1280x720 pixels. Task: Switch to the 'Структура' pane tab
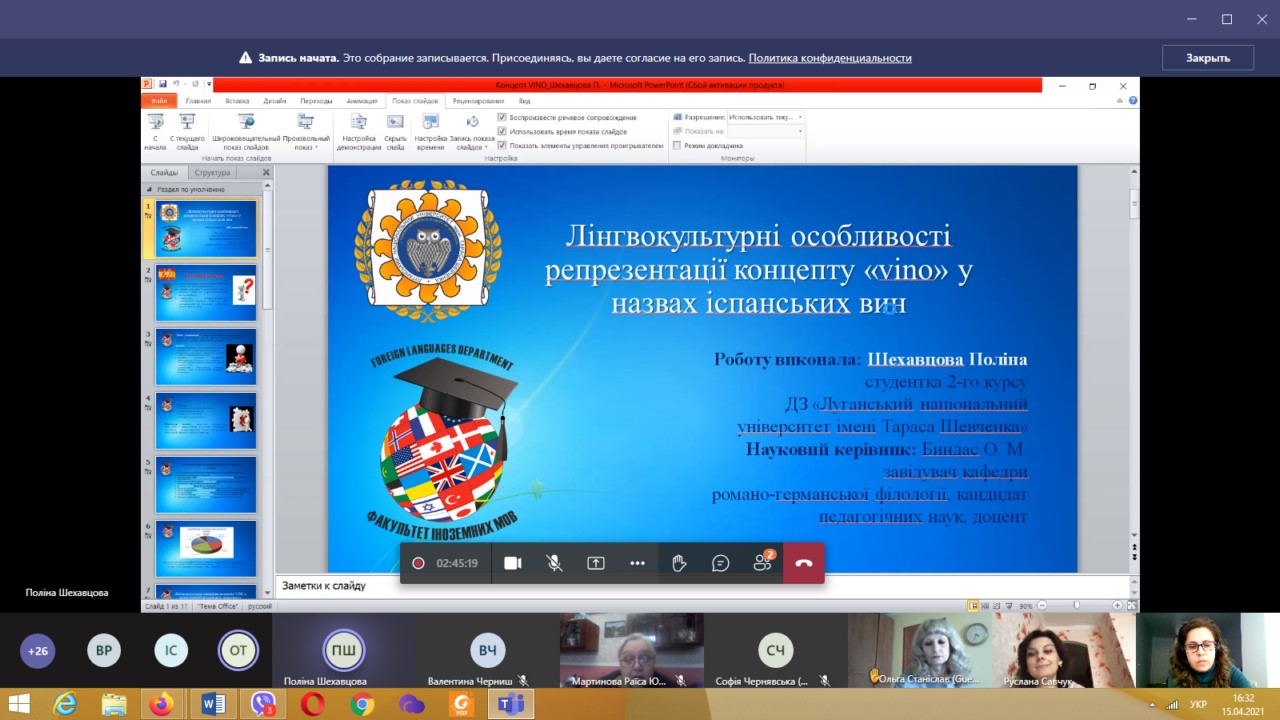click(x=212, y=172)
